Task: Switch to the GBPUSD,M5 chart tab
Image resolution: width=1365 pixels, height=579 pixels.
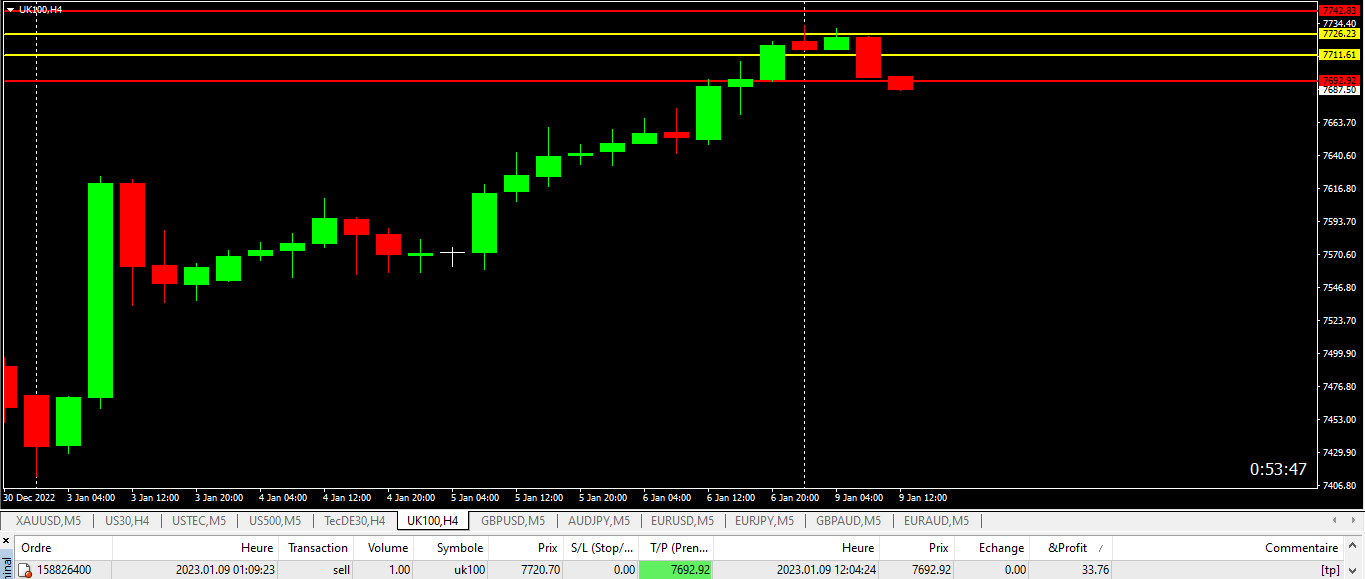Action: (x=513, y=521)
